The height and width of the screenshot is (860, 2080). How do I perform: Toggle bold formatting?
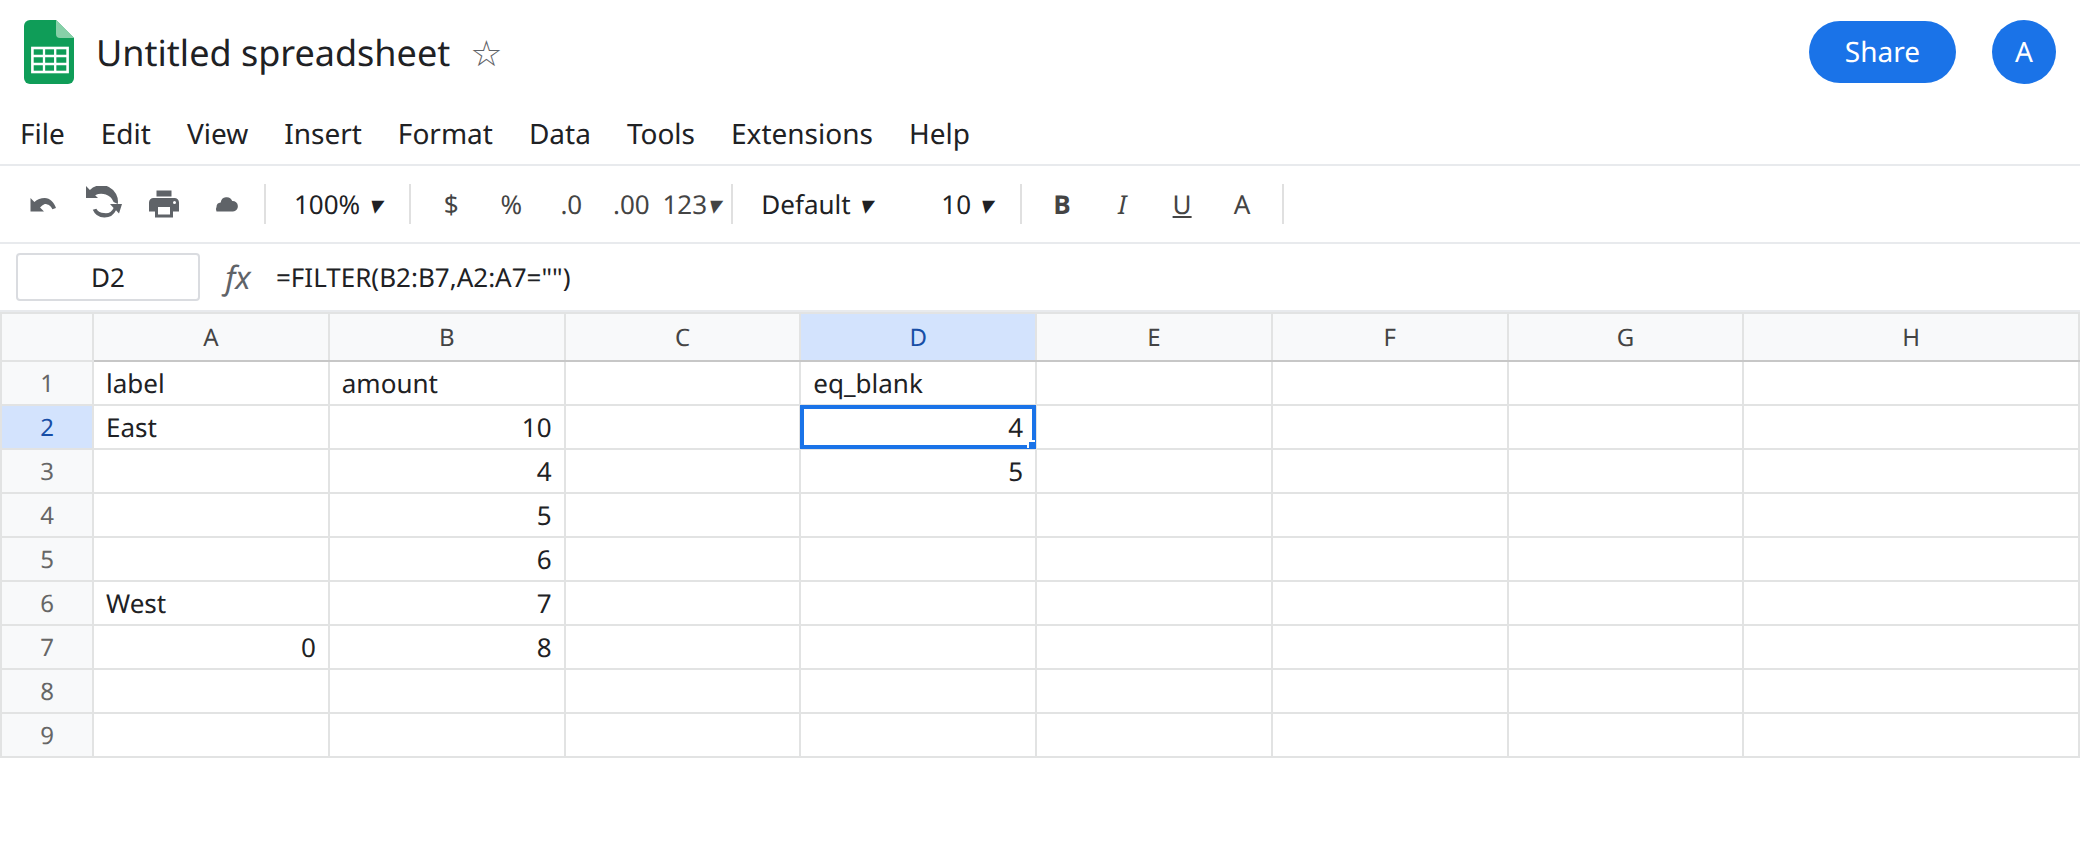click(1062, 205)
